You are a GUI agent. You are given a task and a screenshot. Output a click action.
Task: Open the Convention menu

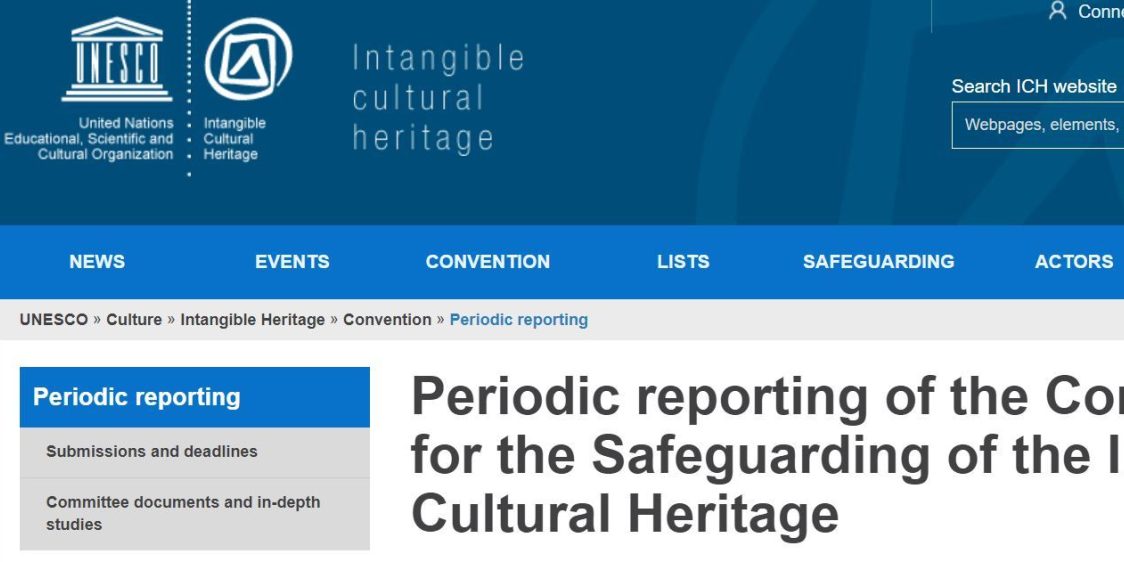pos(487,262)
